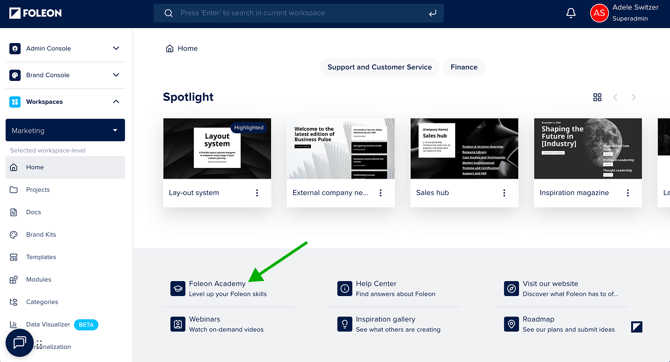Open the Lay-out system thumbnail

(x=217, y=148)
